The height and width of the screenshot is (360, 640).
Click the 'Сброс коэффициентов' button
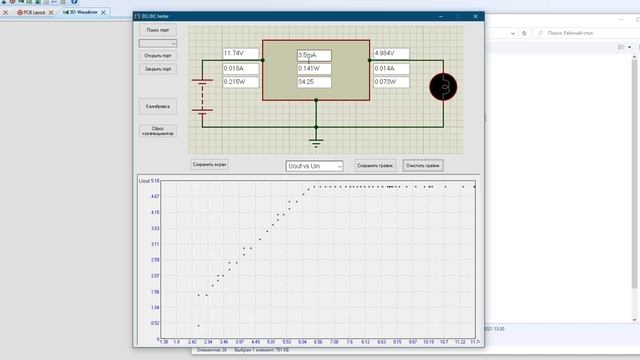click(x=158, y=131)
